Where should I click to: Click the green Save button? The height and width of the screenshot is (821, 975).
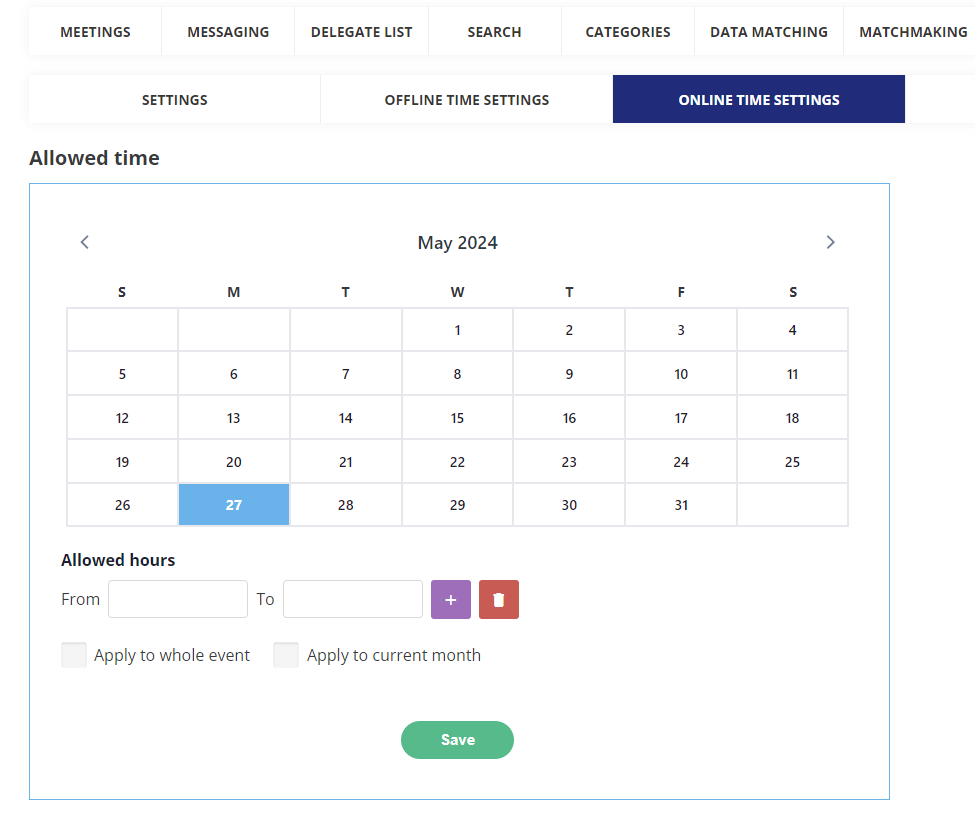(457, 740)
